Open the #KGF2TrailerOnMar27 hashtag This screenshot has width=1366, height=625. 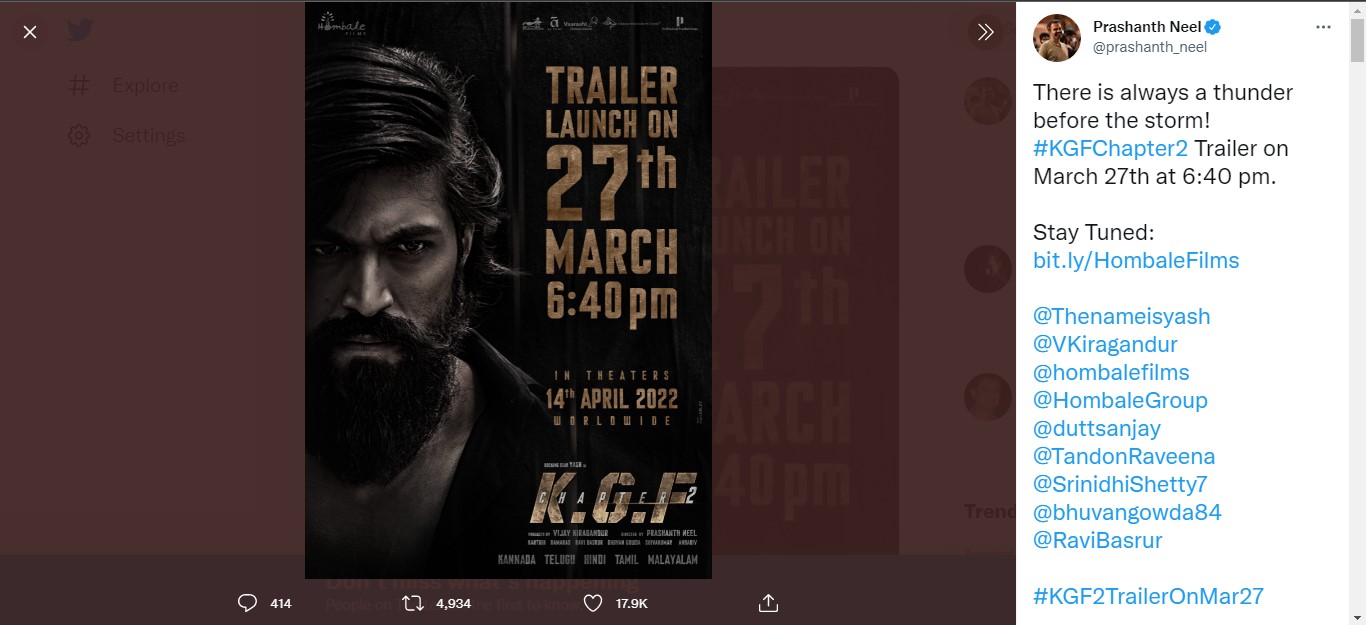tap(1149, 596)
